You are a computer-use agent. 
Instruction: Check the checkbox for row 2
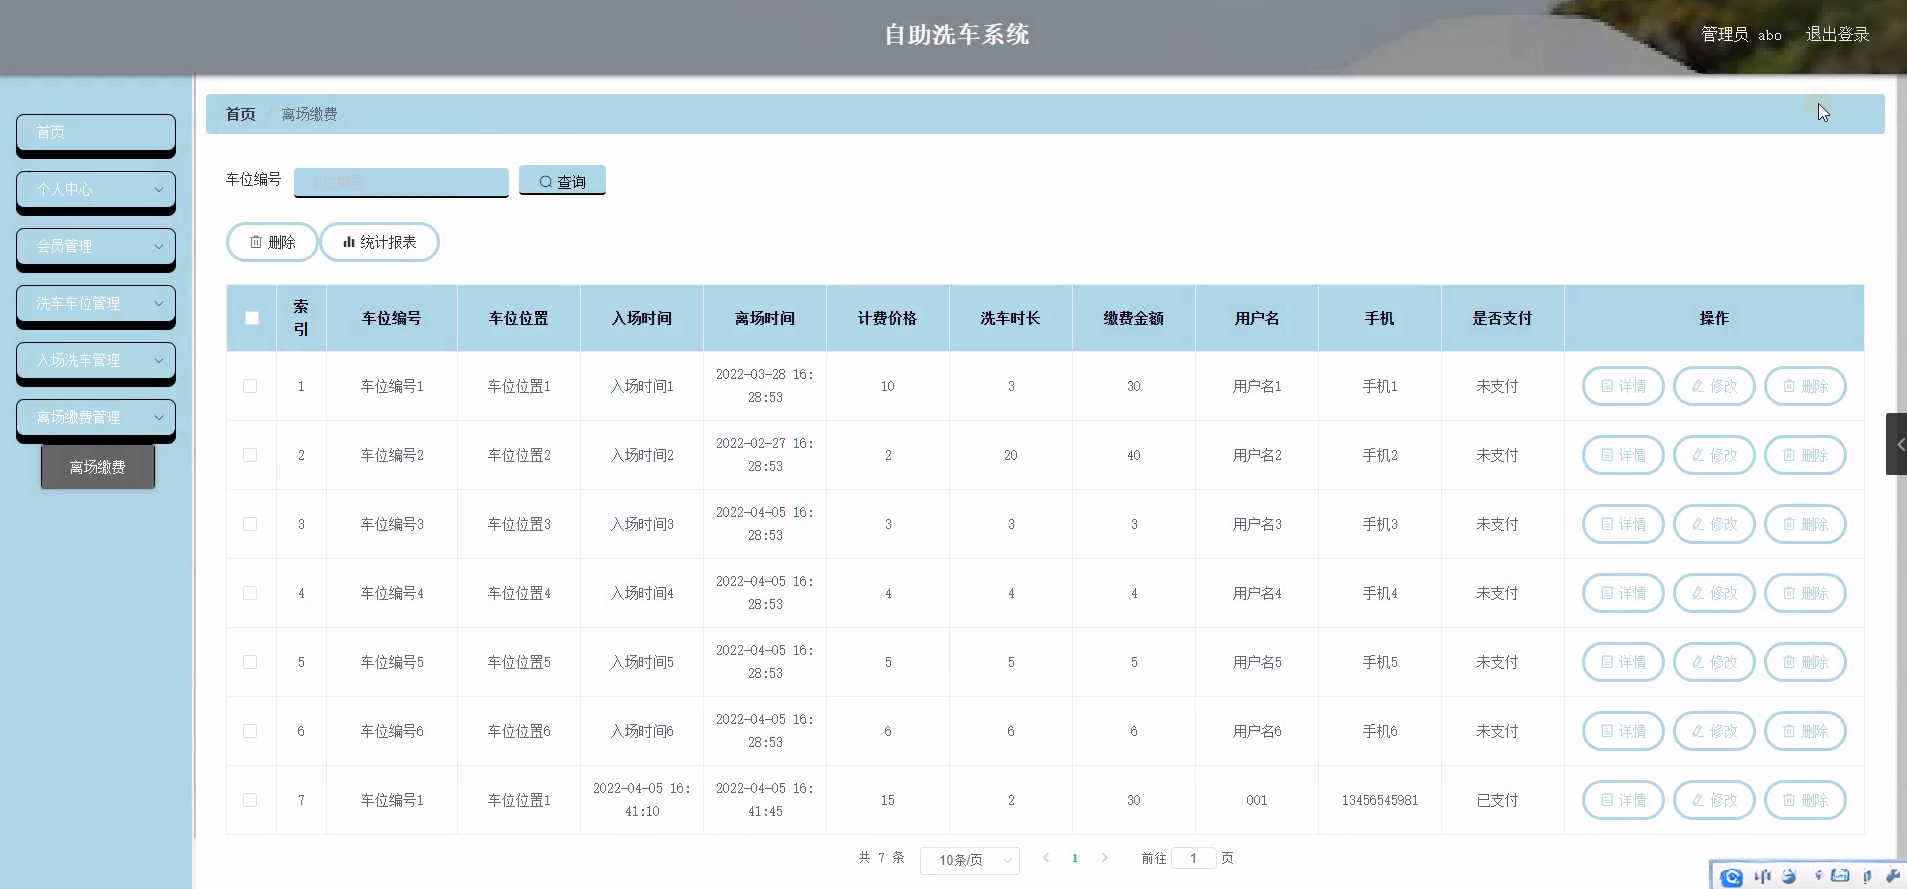(250, 455)
